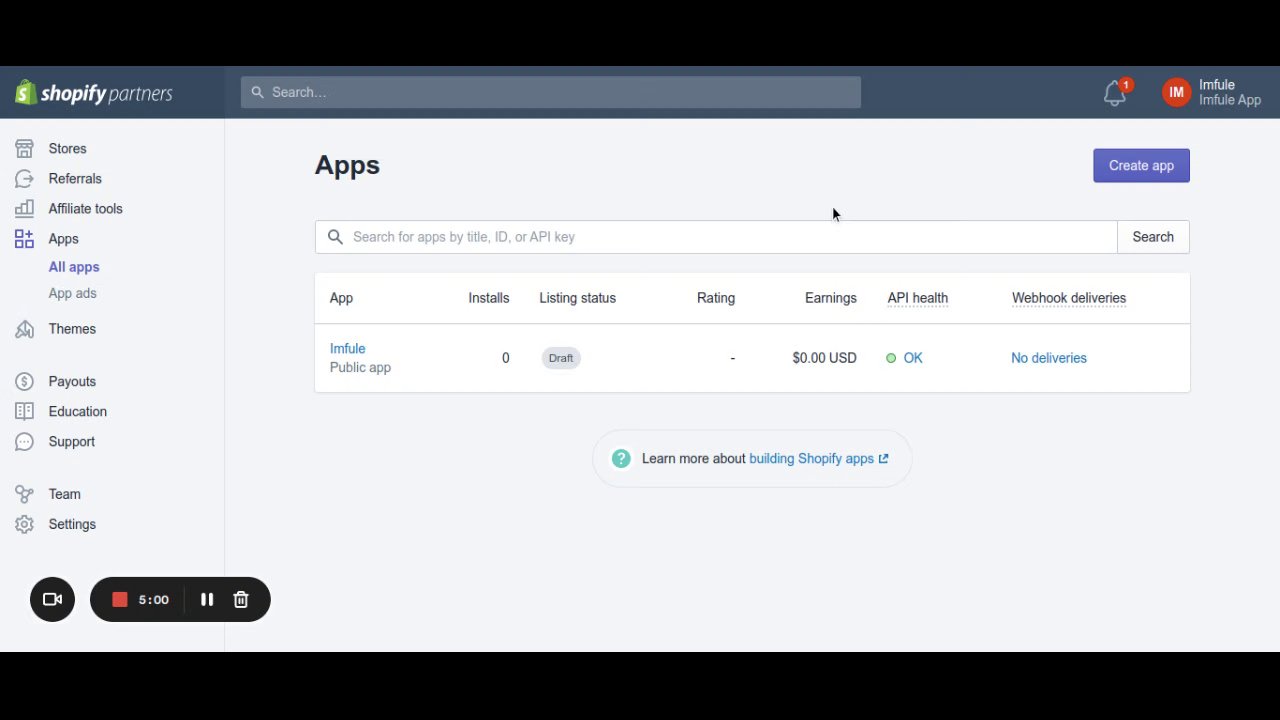
Task: Stop recording with the red square
Action: (120, 600)
